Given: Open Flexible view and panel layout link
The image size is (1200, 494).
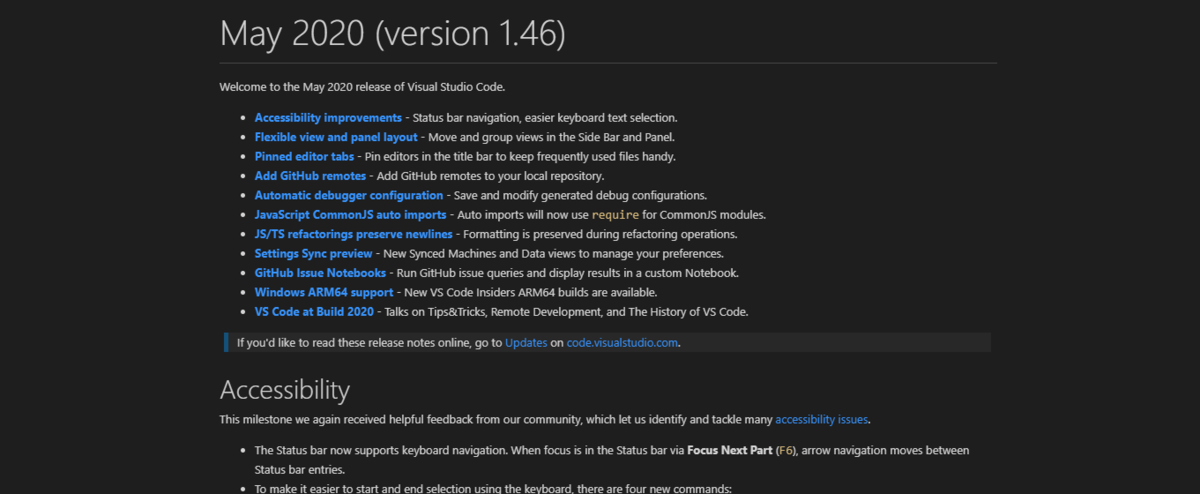Looking at the screenshot, I should pyautogui.click(x=335, y=137).
